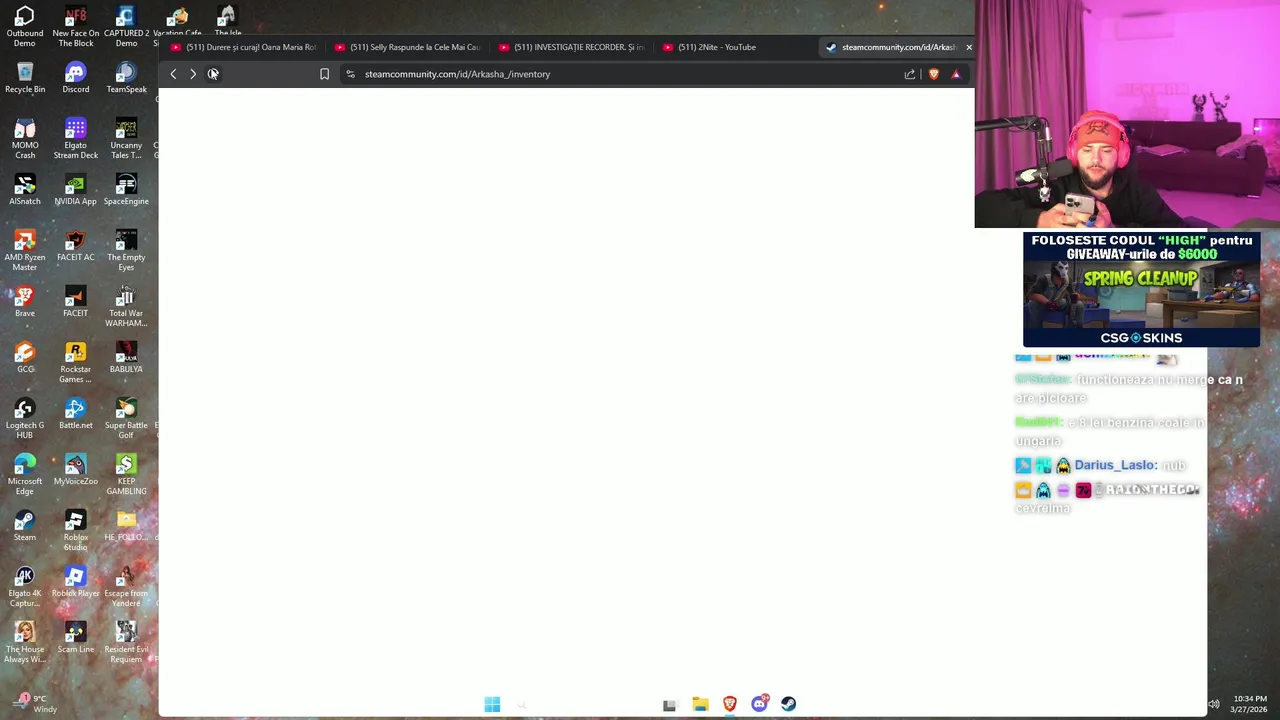
Task: Open Brave Shields lion icon
Action: pyautogui.click(x=933, y=74)
